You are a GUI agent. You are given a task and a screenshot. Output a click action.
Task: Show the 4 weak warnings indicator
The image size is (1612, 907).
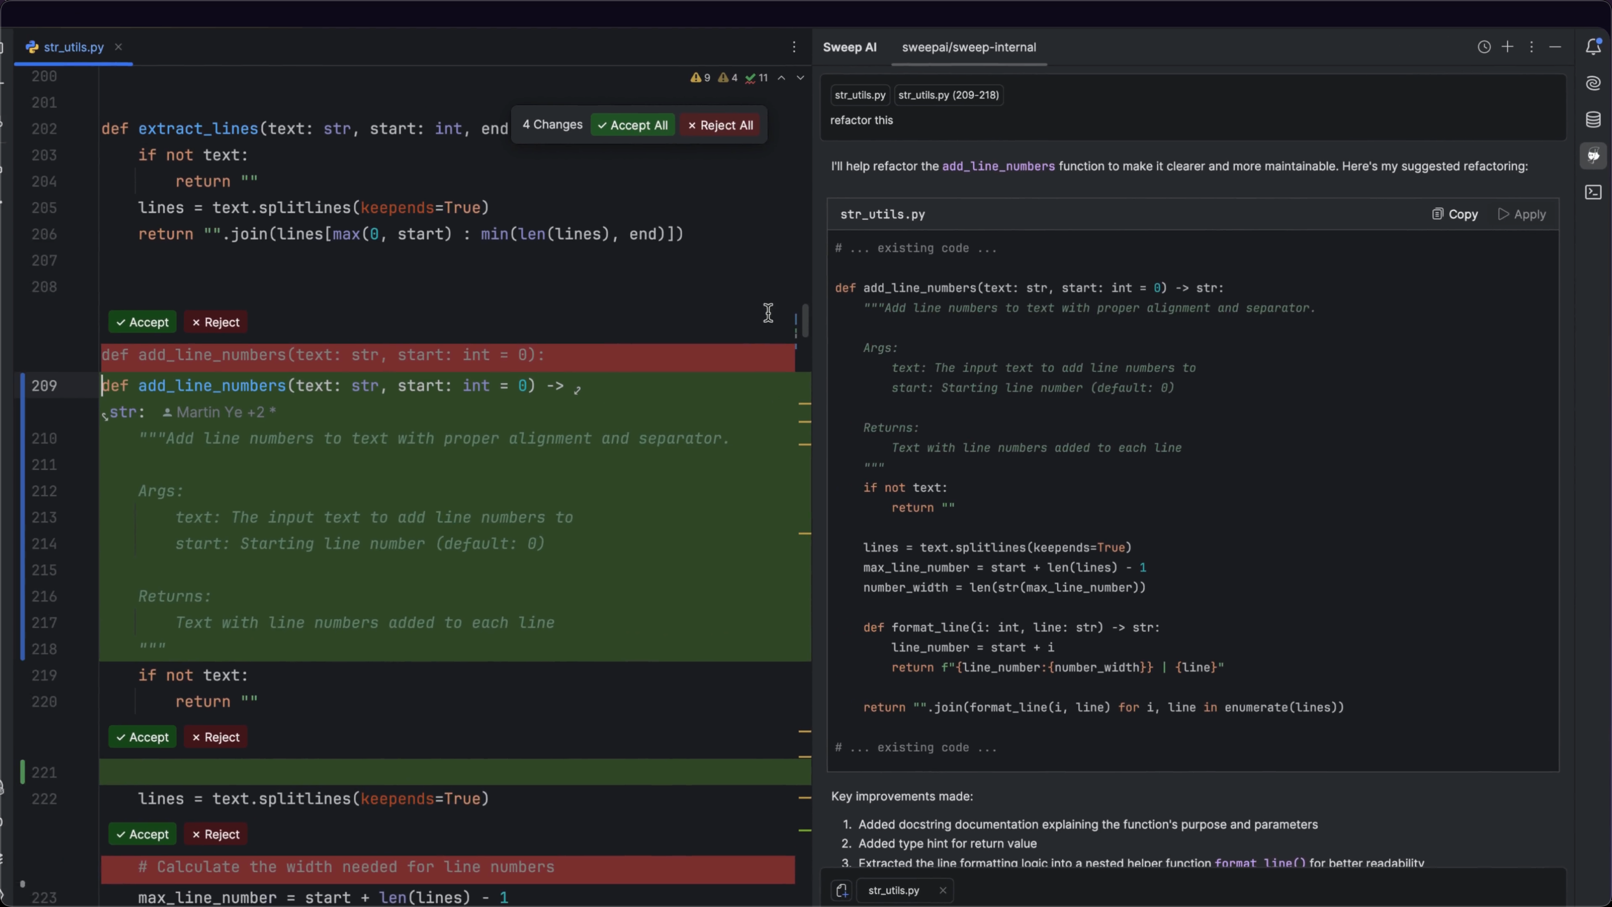pos(728,77)
